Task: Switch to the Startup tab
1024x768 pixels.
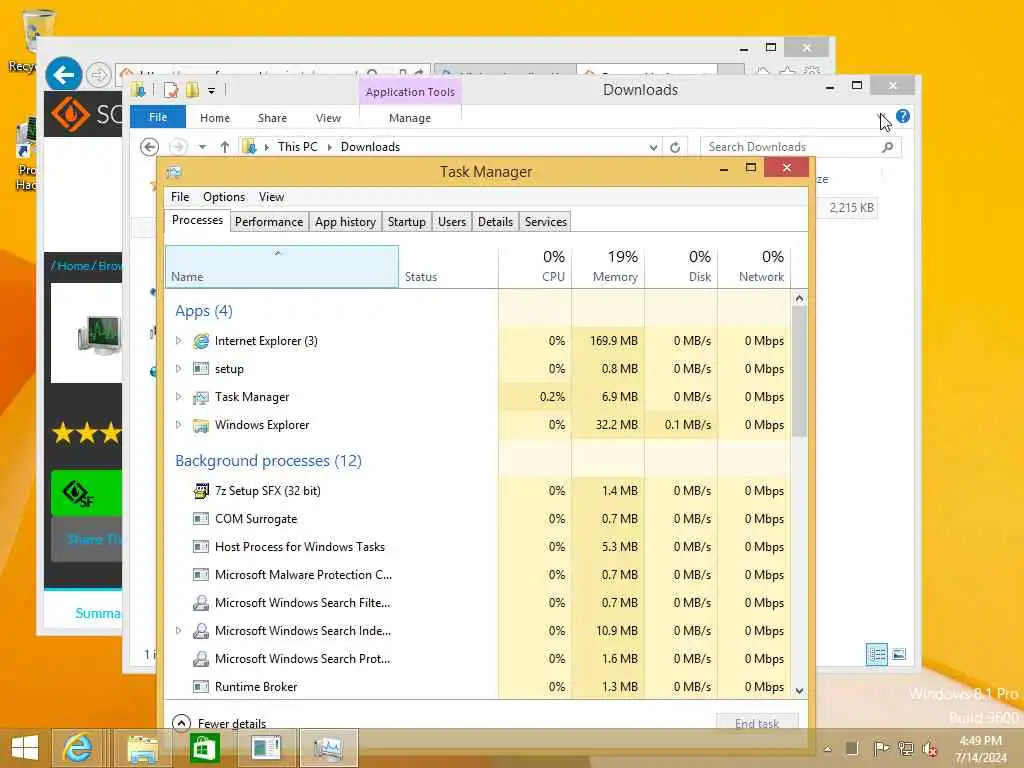Action: 407,222
